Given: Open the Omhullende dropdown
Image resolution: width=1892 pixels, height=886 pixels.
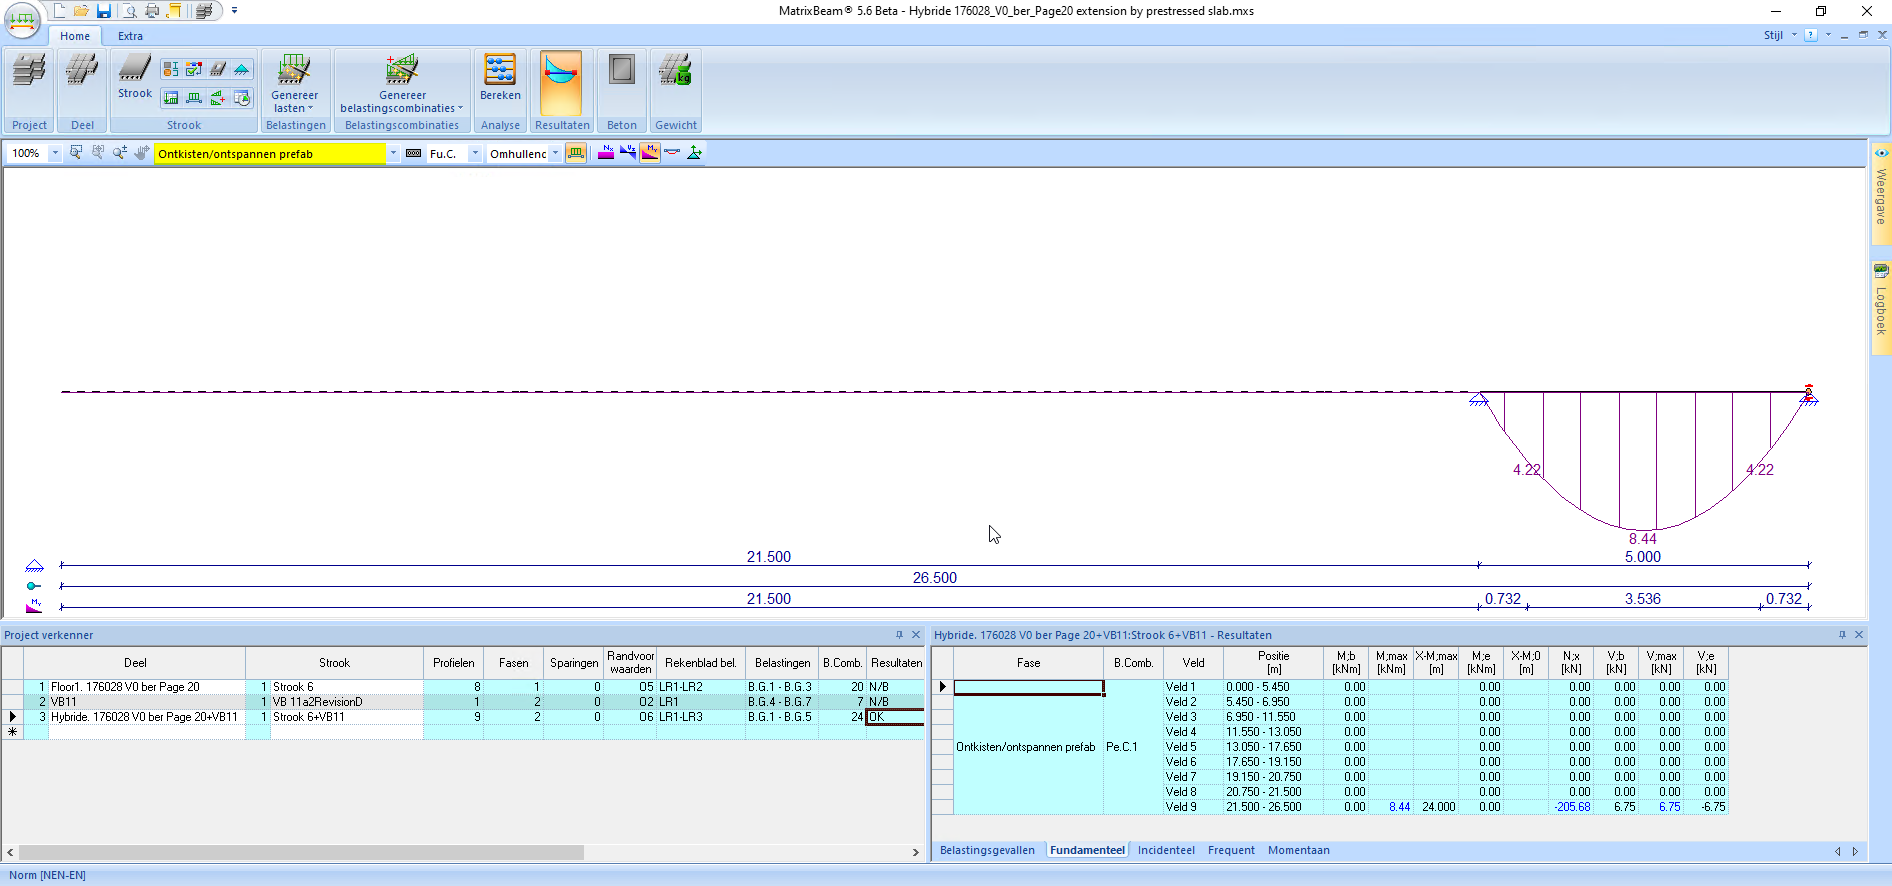Looking at the screenshot, I should (x=555, y=153).
